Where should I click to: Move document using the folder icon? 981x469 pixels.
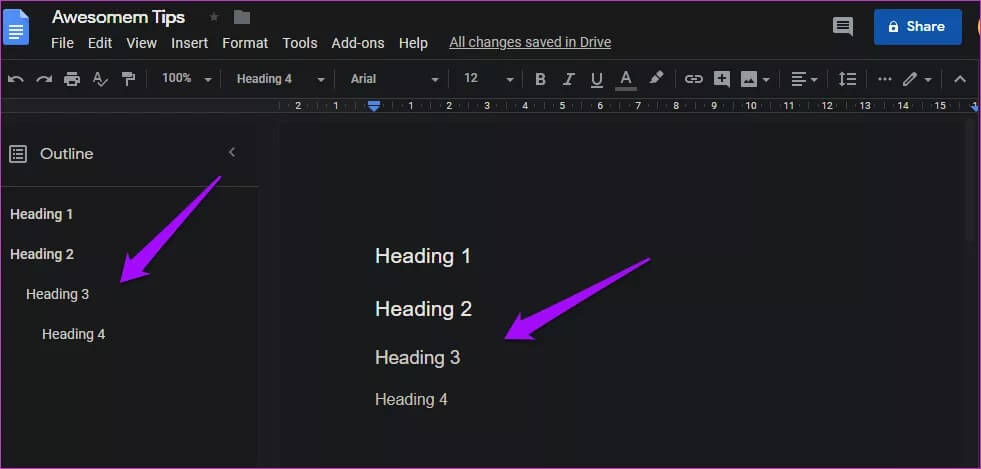coord(242,17)
